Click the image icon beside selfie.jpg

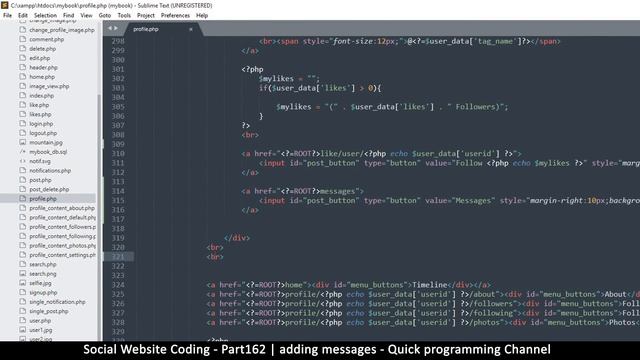pos(23,283)
